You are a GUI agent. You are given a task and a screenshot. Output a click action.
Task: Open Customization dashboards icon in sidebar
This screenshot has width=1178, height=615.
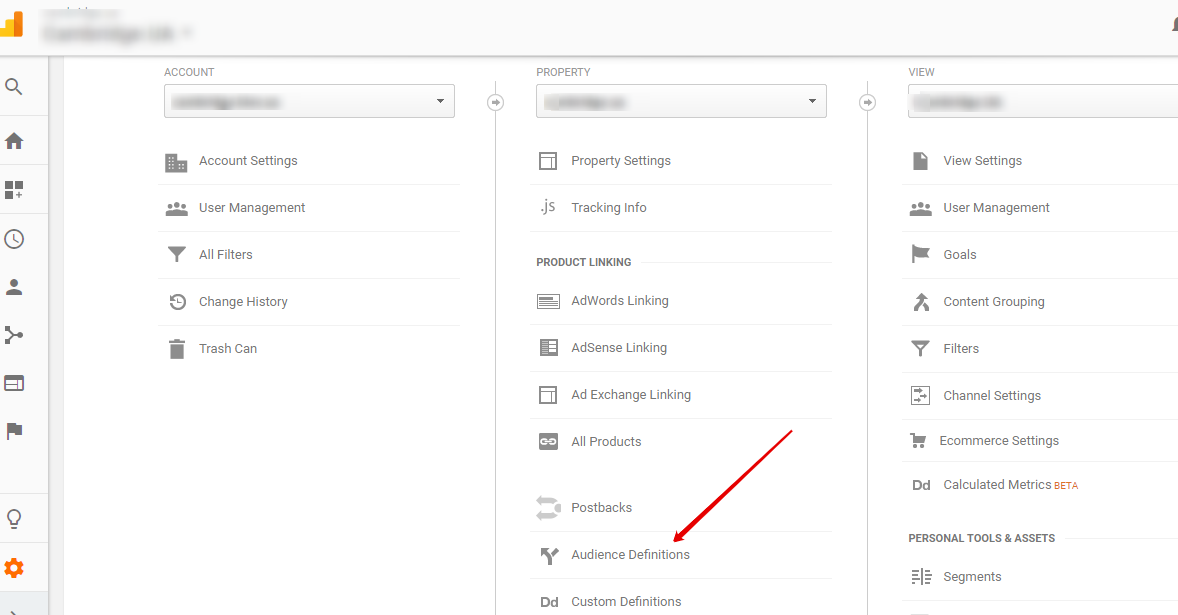pos(14,190)
